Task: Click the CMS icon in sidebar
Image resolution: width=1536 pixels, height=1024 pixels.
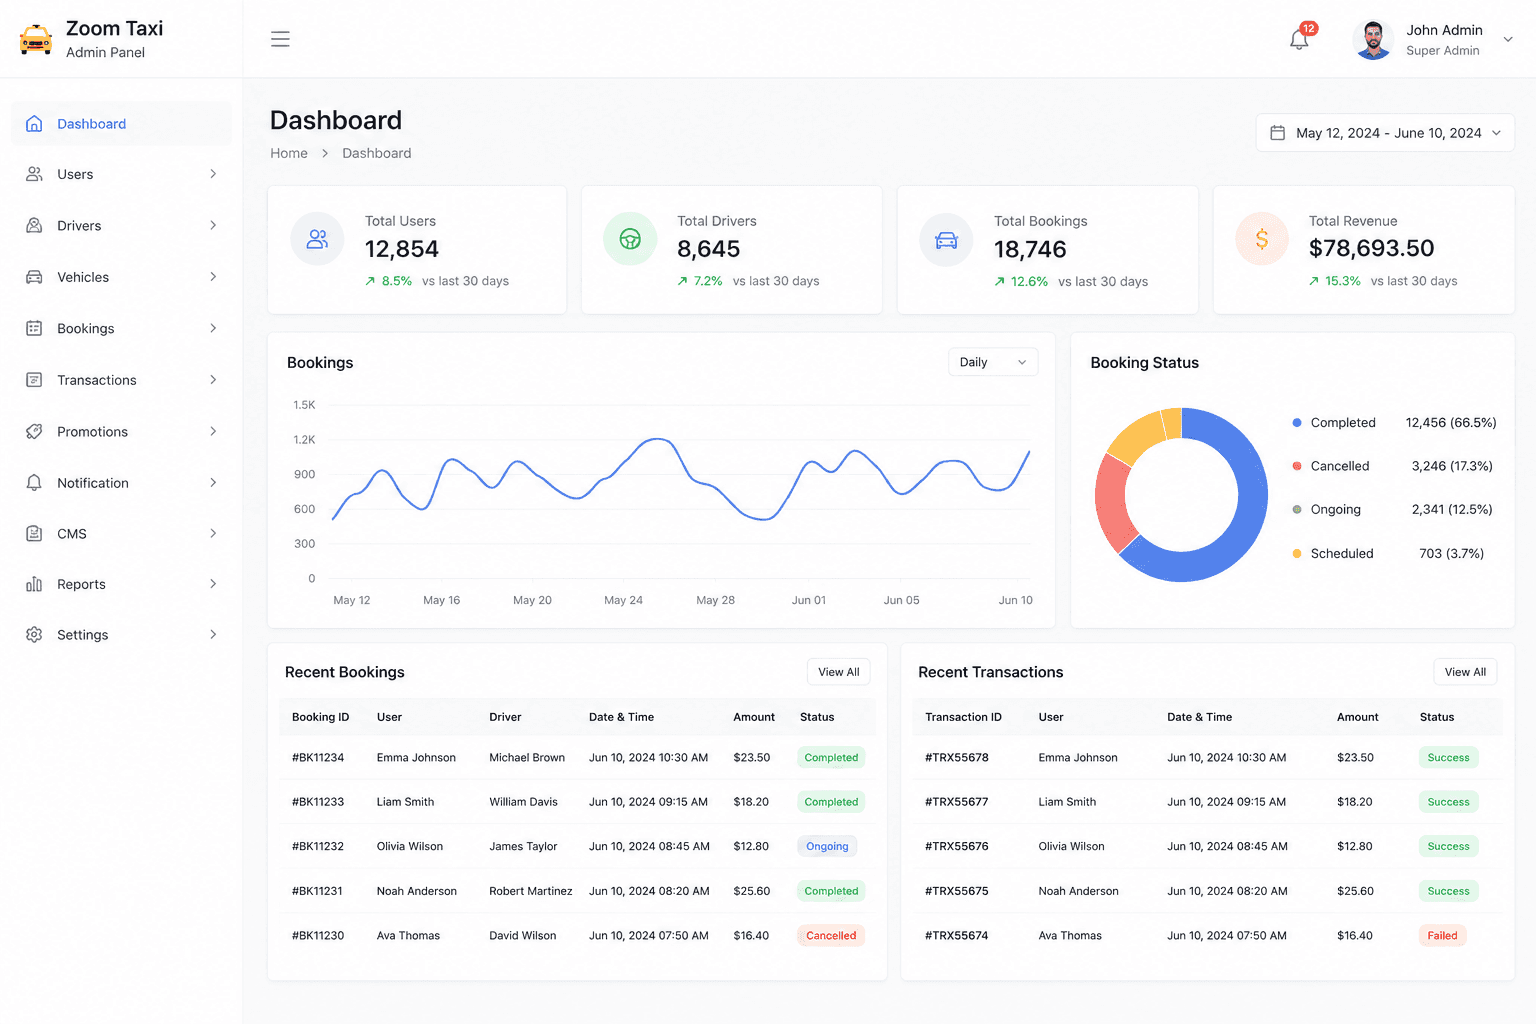Action: (34, 534)
